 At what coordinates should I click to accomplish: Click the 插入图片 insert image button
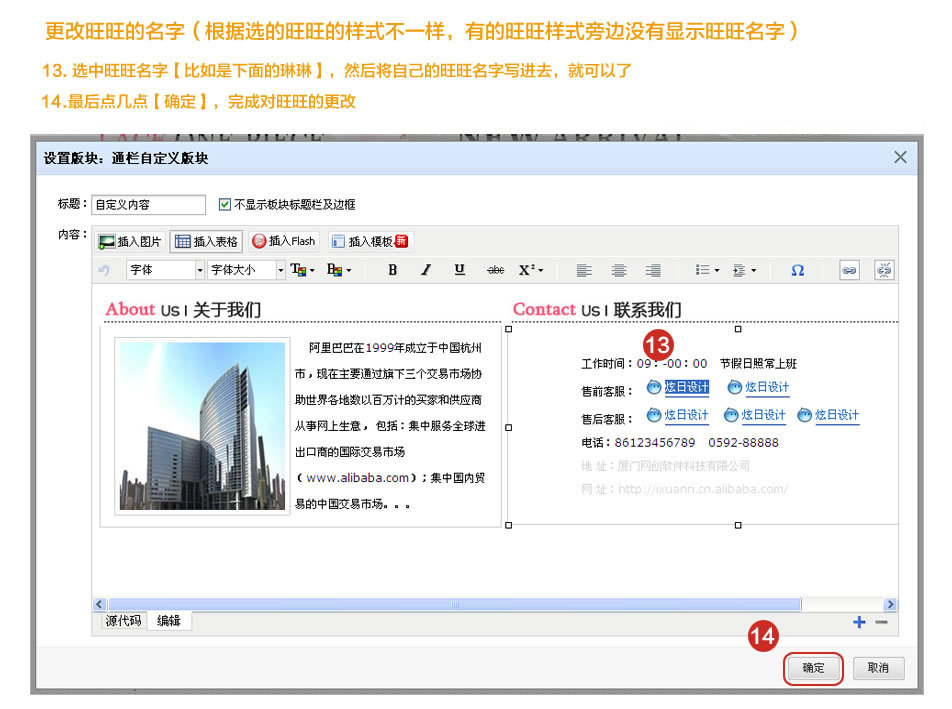[130, 241]
